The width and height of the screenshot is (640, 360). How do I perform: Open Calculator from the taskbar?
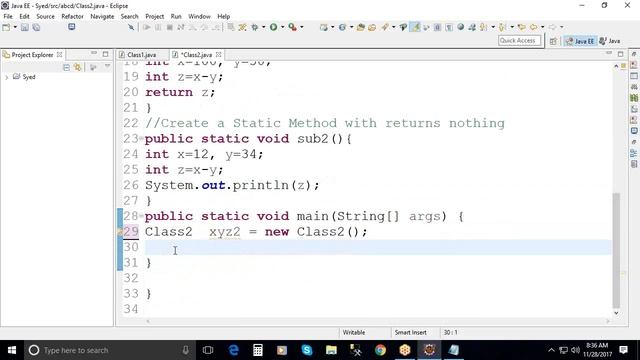(x=258, y=350)
